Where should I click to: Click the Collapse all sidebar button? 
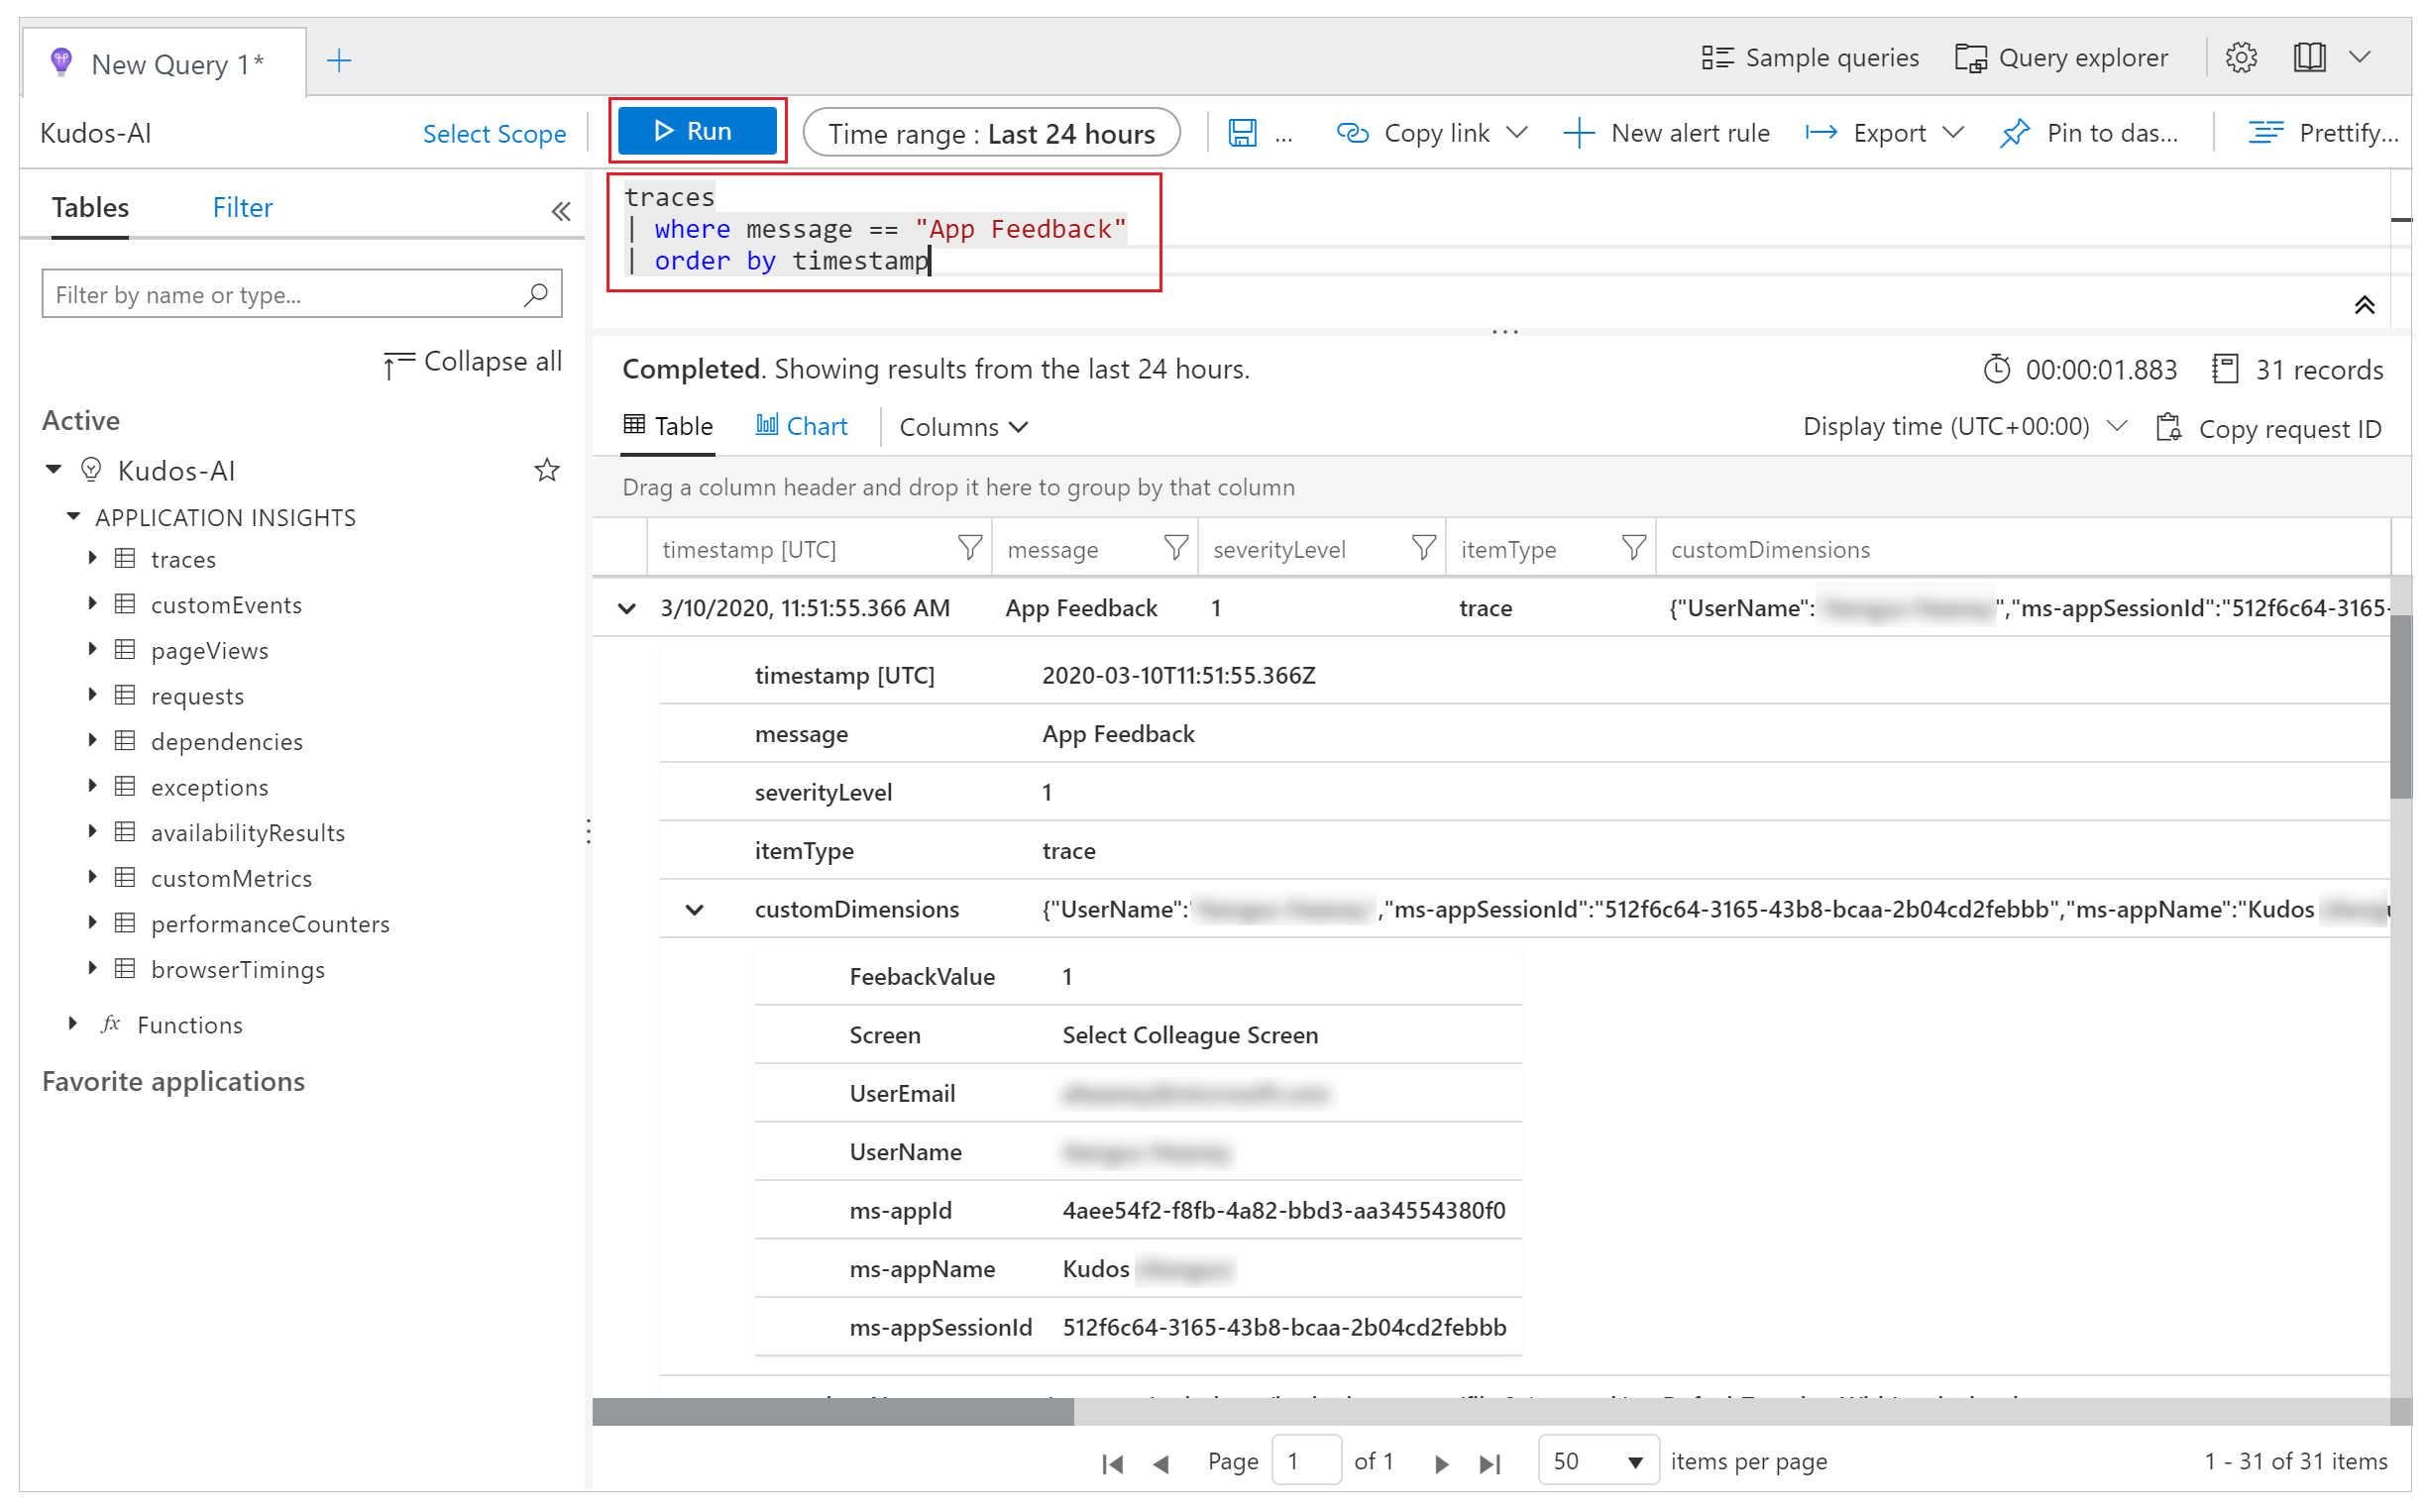pos(471,361)
